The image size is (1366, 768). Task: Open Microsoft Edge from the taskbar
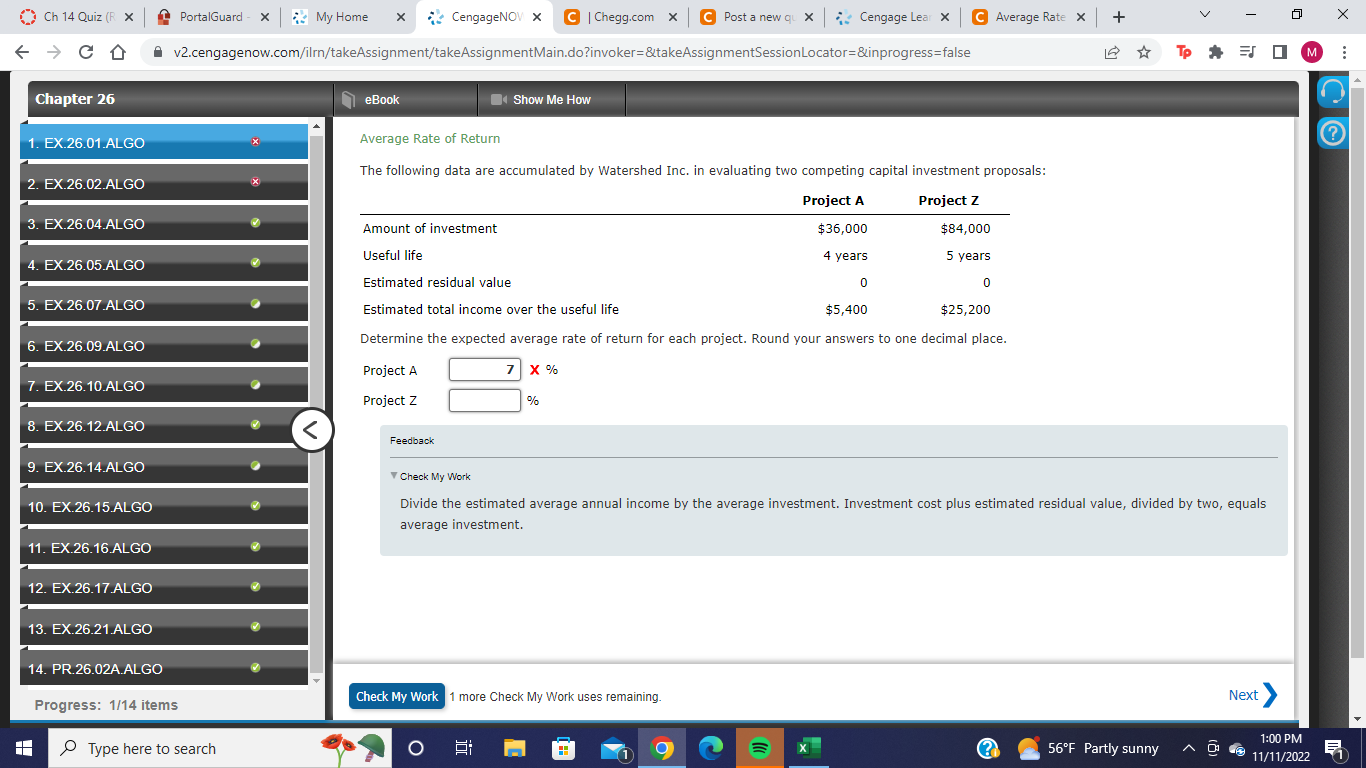coord(711,748)
